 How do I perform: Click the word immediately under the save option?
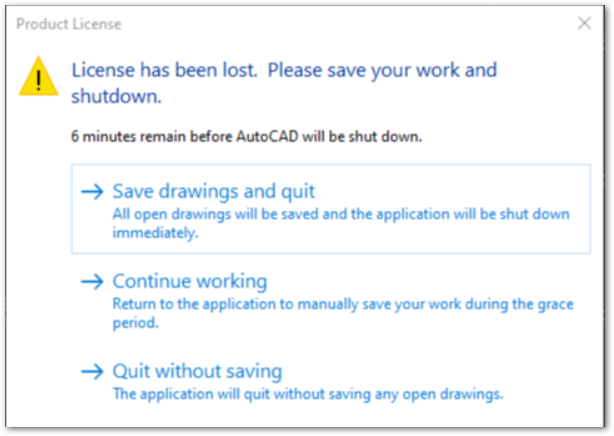[155, 233]
